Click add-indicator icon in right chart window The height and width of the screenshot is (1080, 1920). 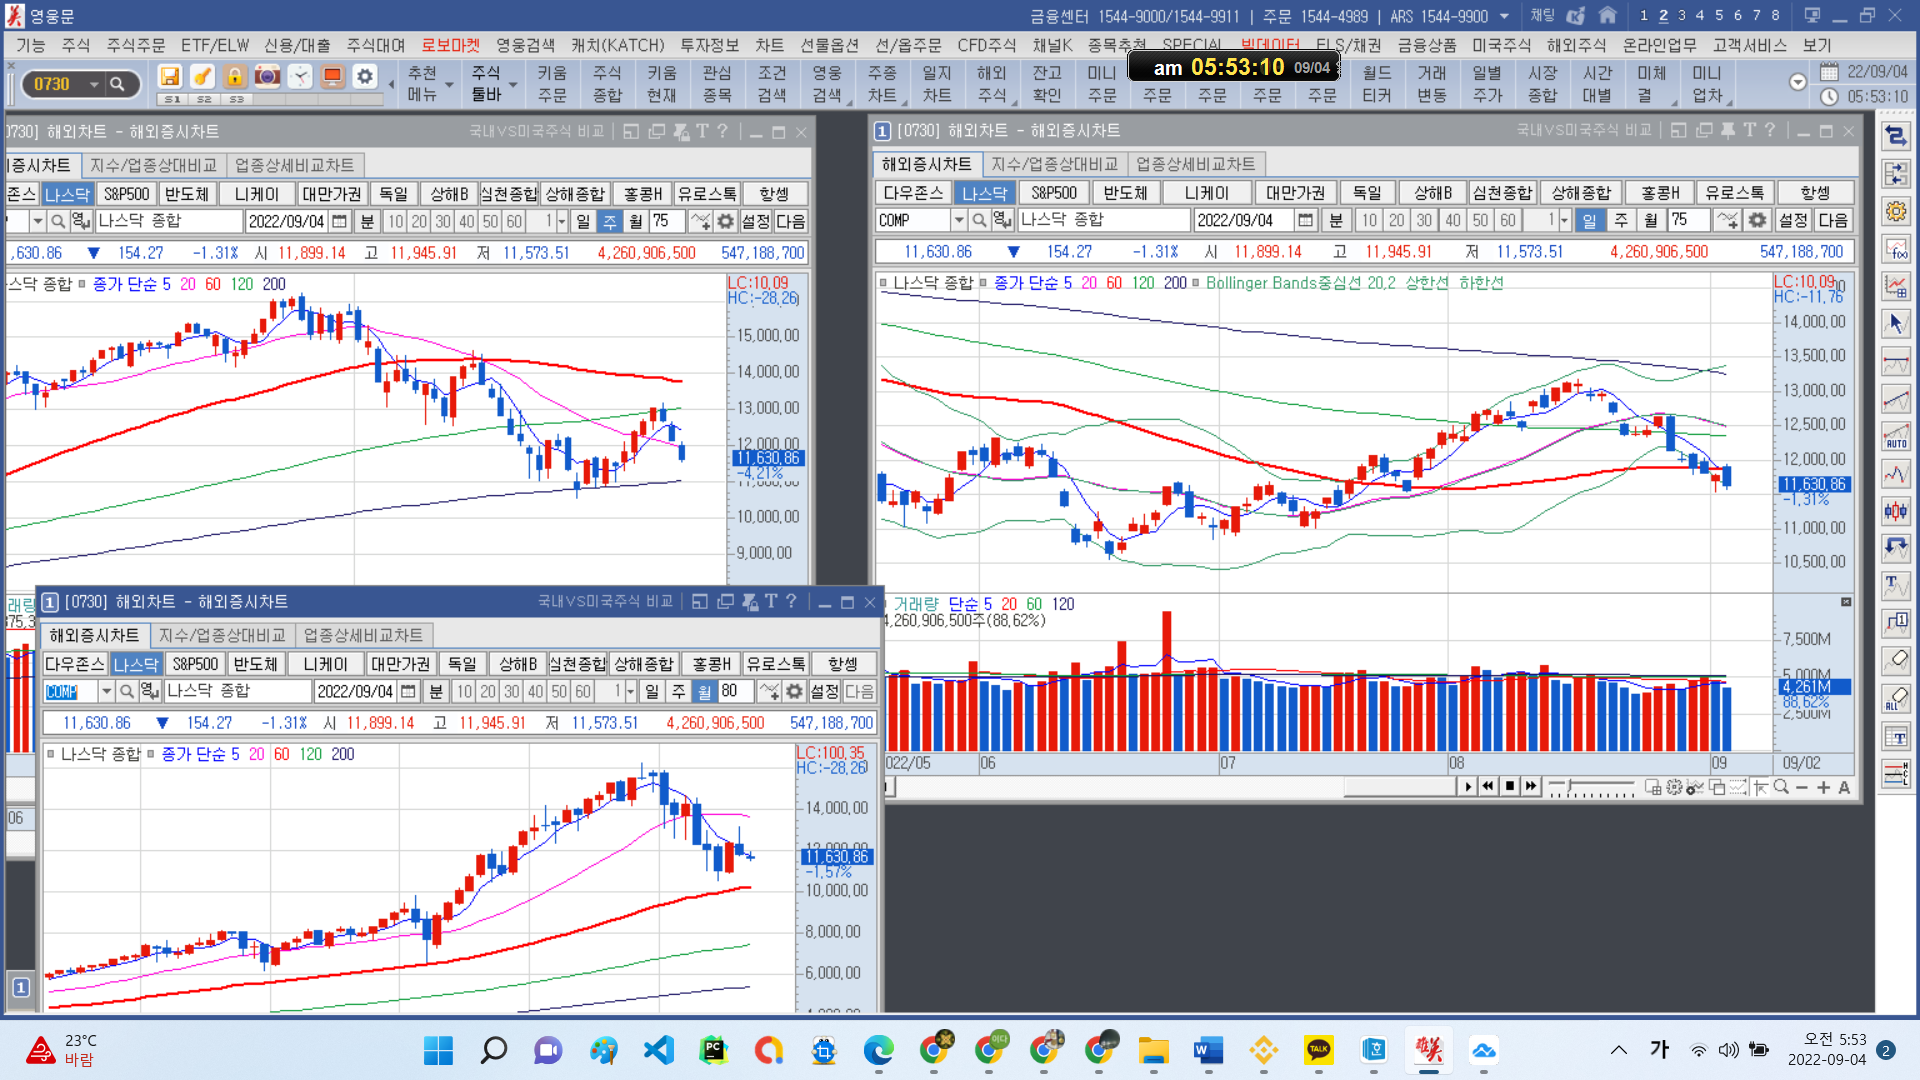(1727, 220)
